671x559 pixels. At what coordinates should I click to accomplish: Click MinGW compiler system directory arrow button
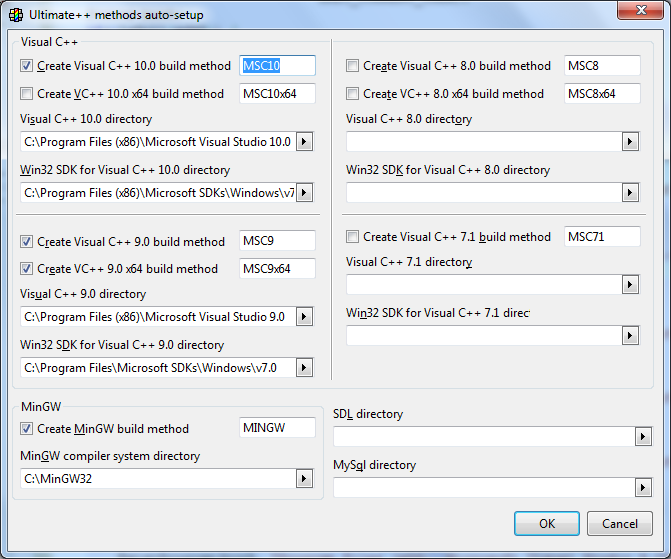(305, 479)
